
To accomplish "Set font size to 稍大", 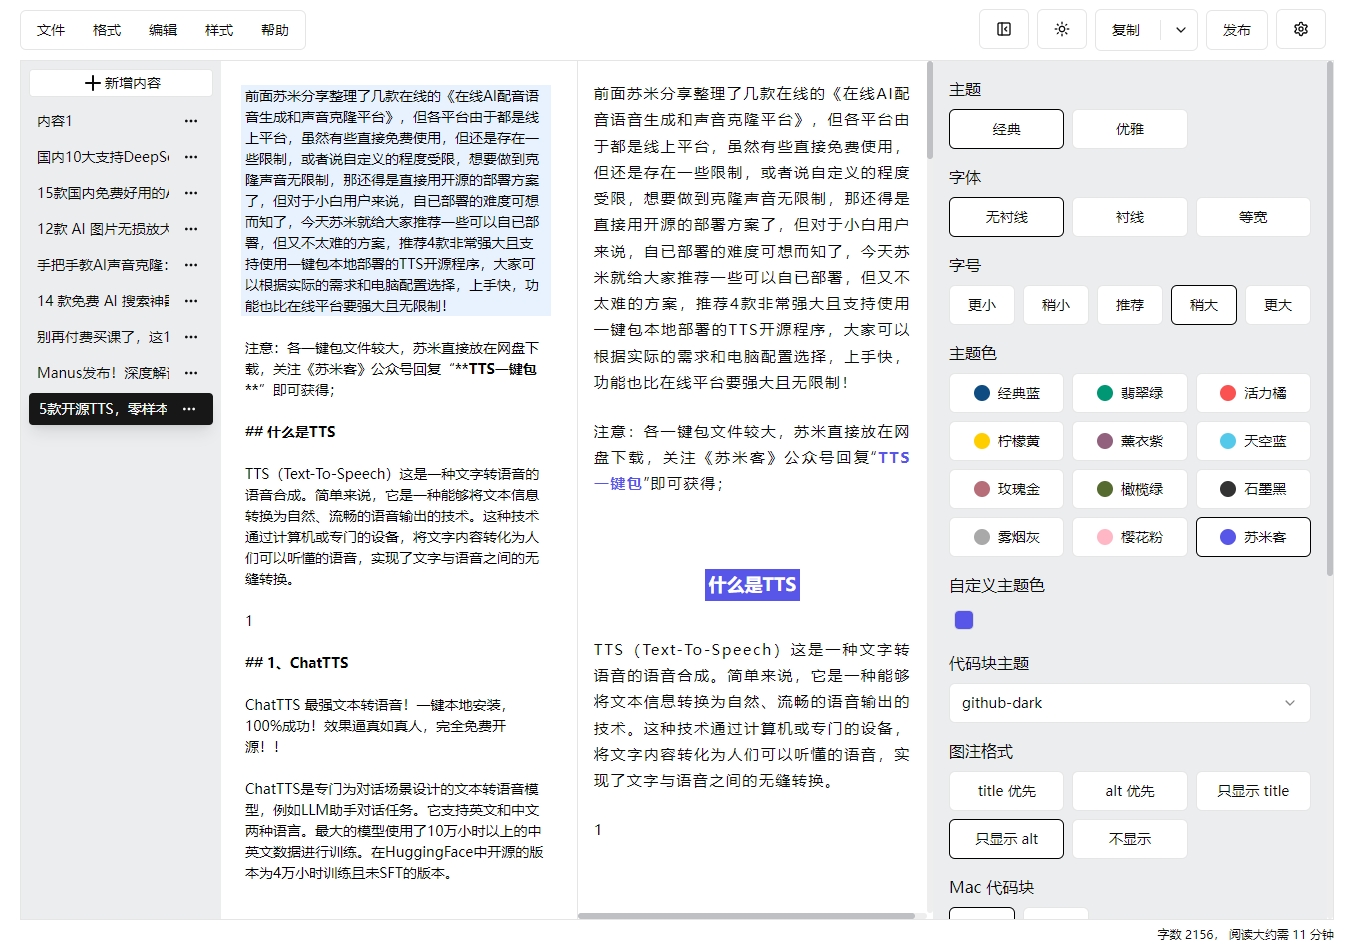I will (x=1204, y=305).
